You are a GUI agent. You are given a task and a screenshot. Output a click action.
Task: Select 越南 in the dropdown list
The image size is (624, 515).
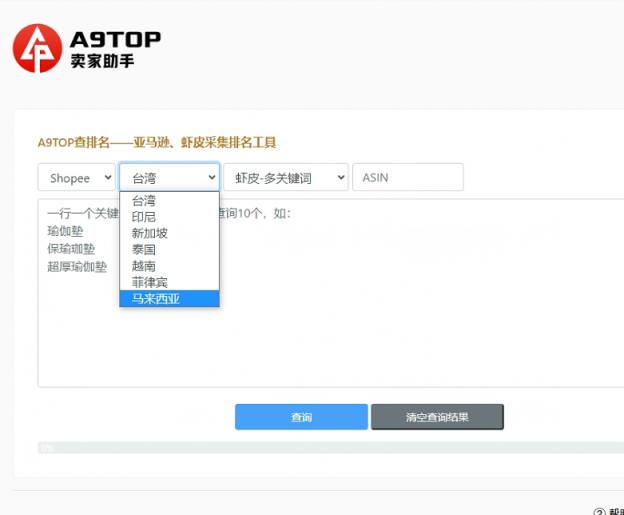(170, 266)
